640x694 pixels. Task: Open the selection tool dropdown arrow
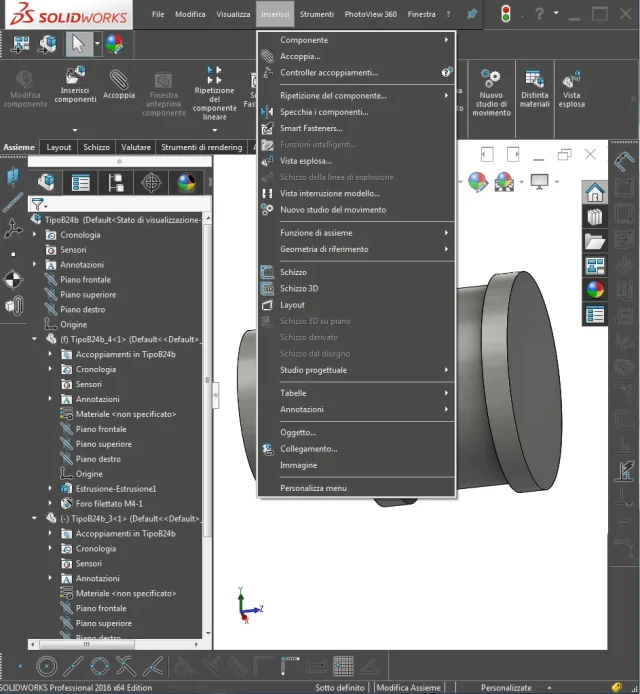[97, 44]
